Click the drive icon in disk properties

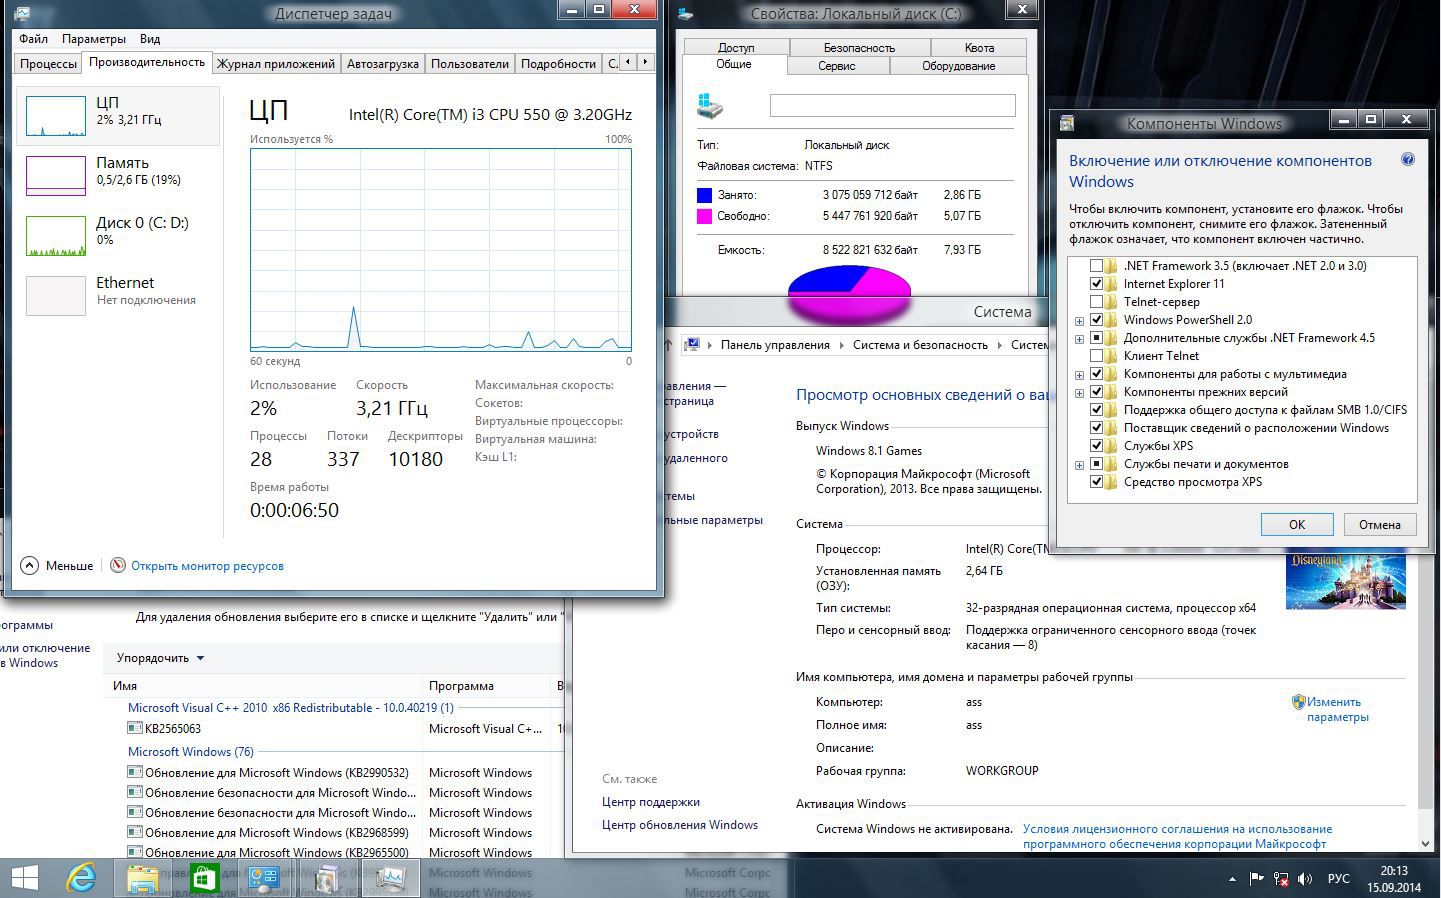tap(710, 105)
